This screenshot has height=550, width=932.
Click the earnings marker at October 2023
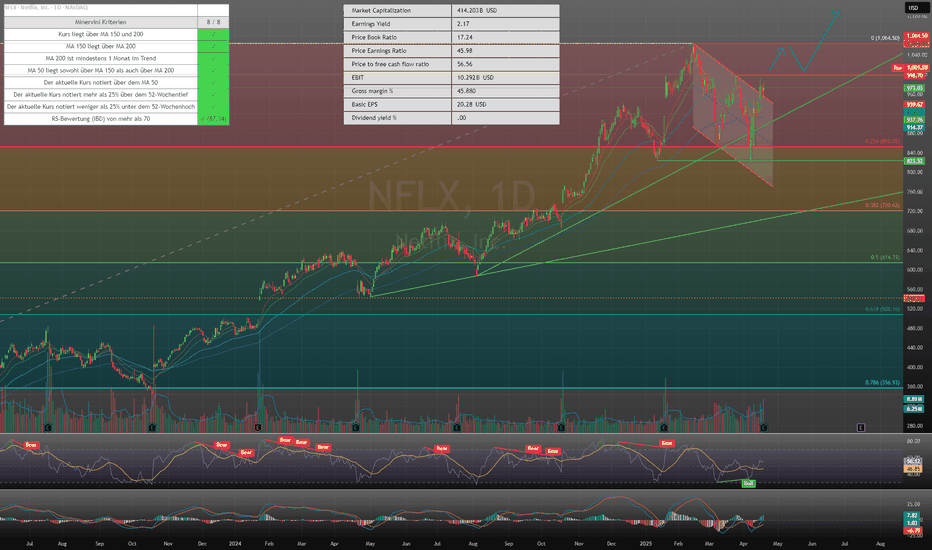pos(152,427)
